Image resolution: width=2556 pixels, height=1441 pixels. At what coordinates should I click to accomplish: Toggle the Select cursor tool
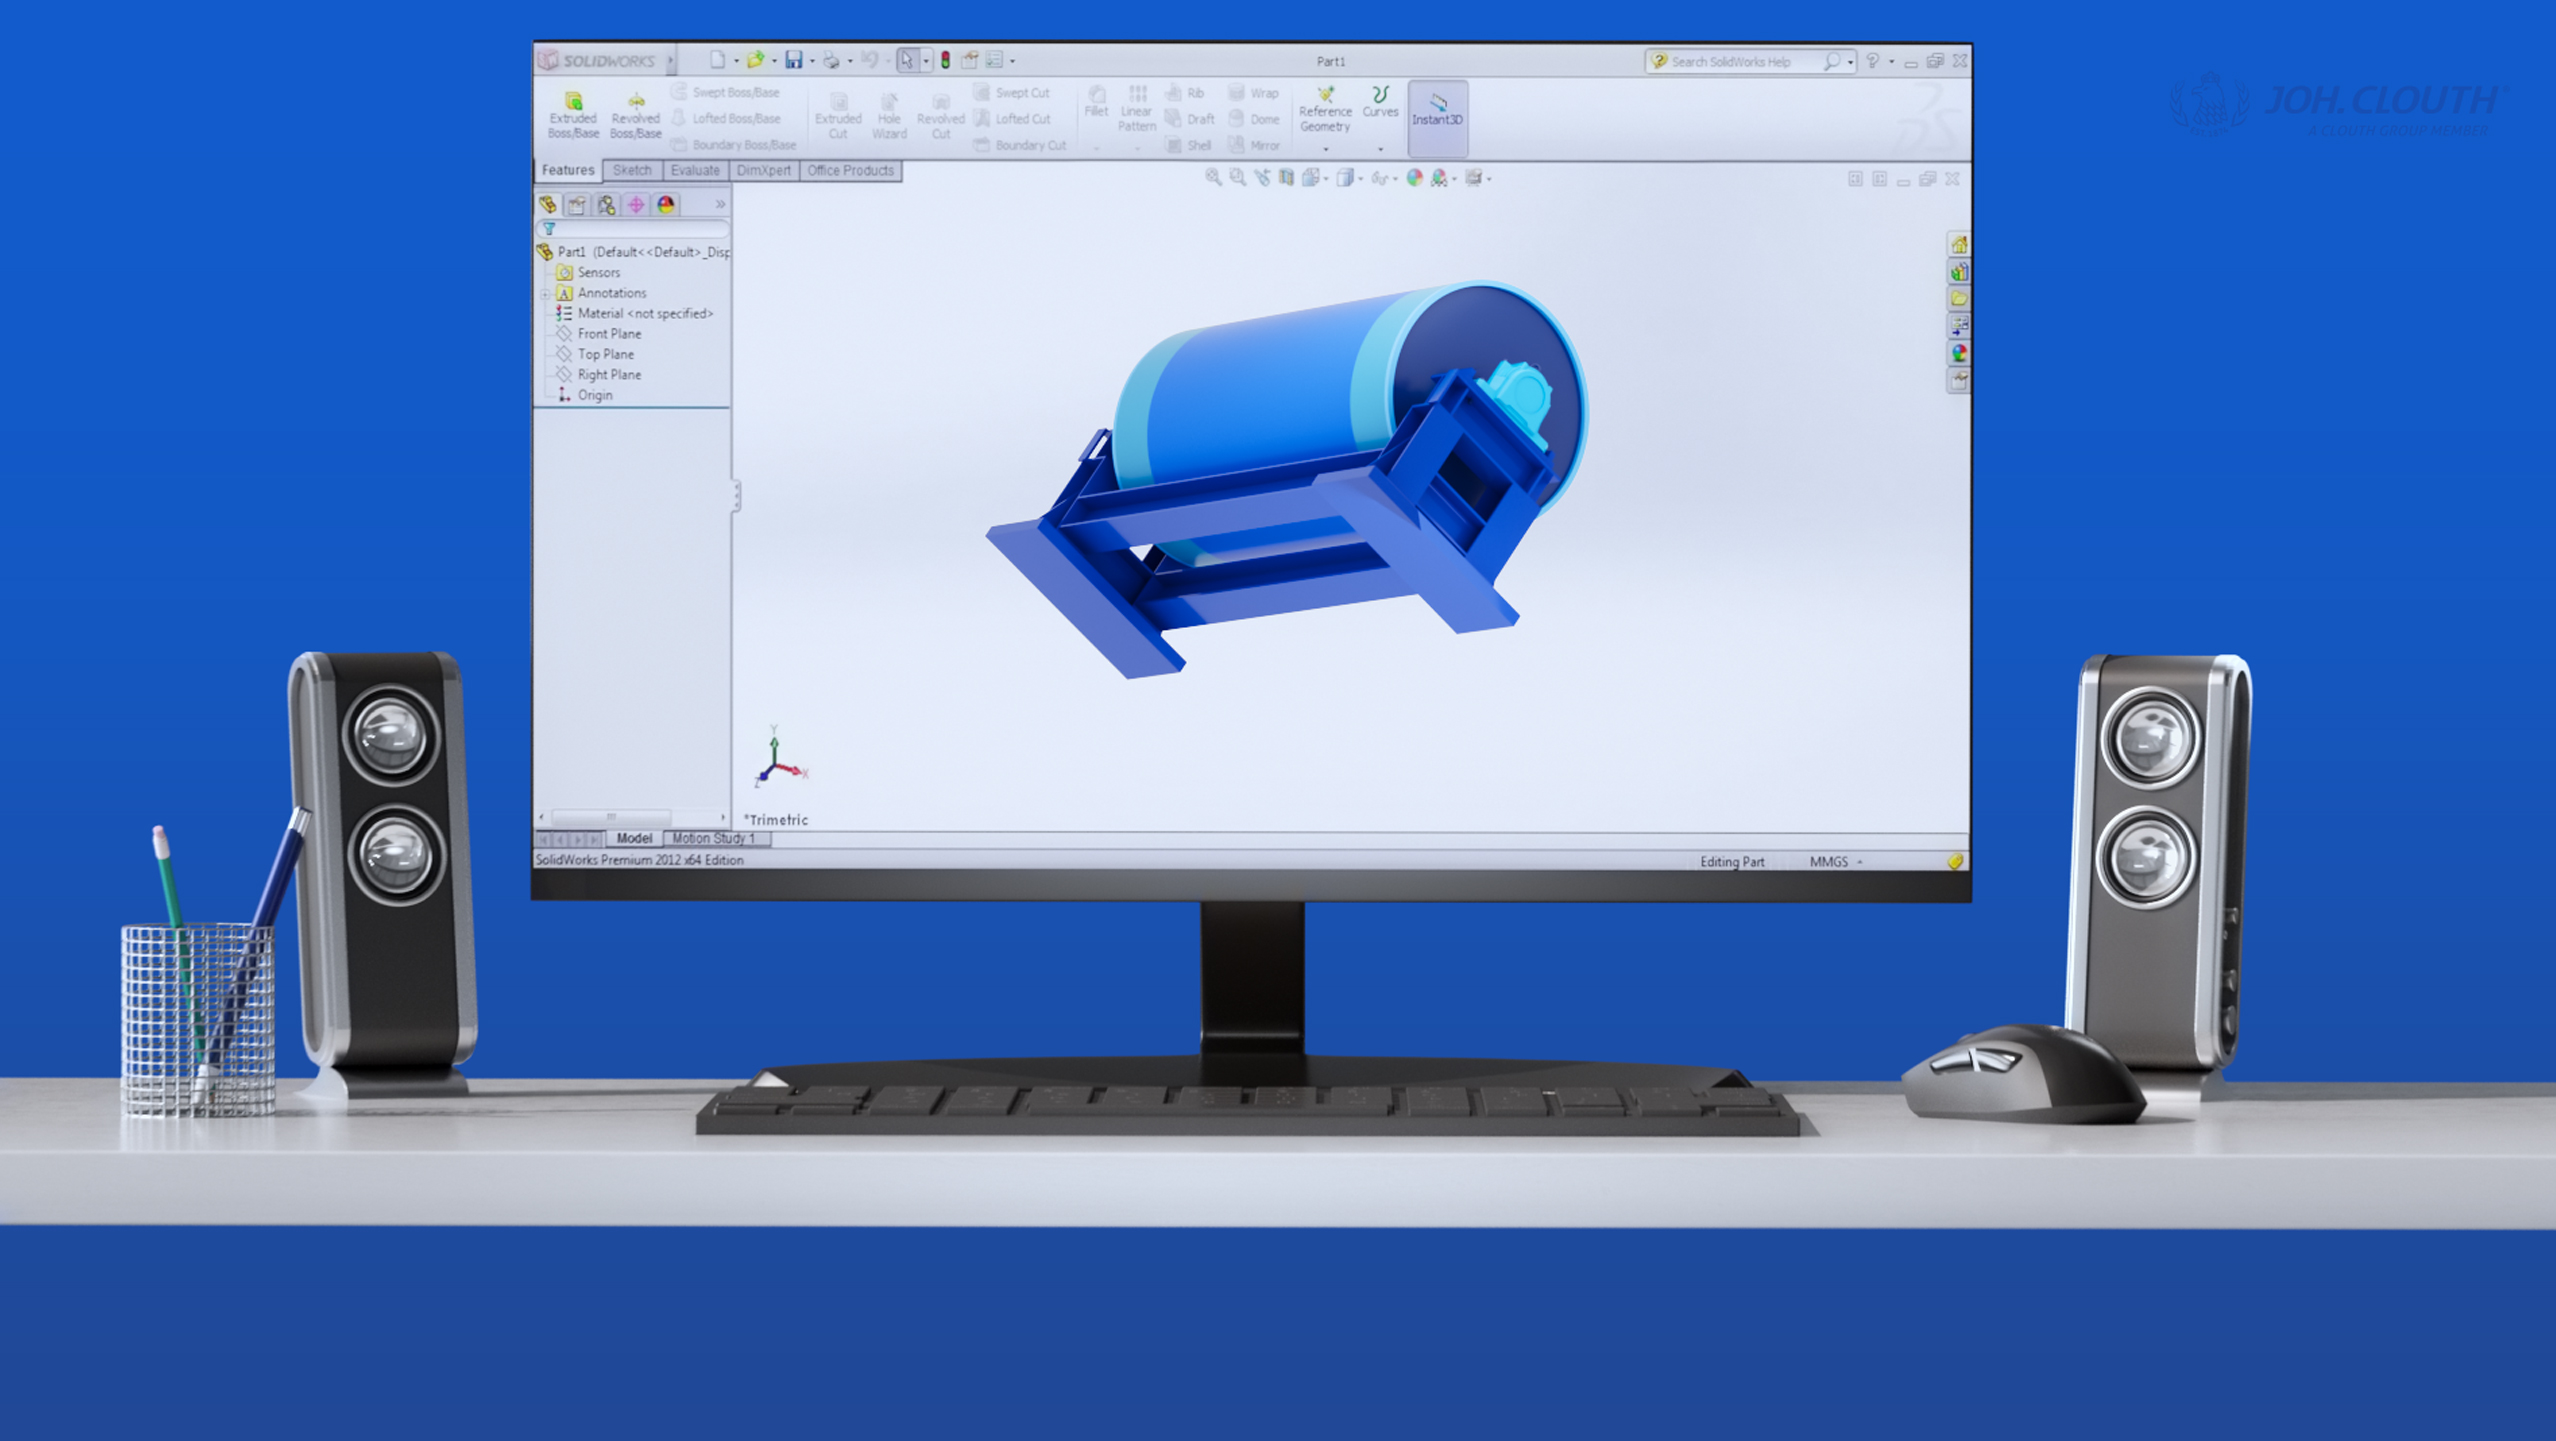(x=906, y=61)
